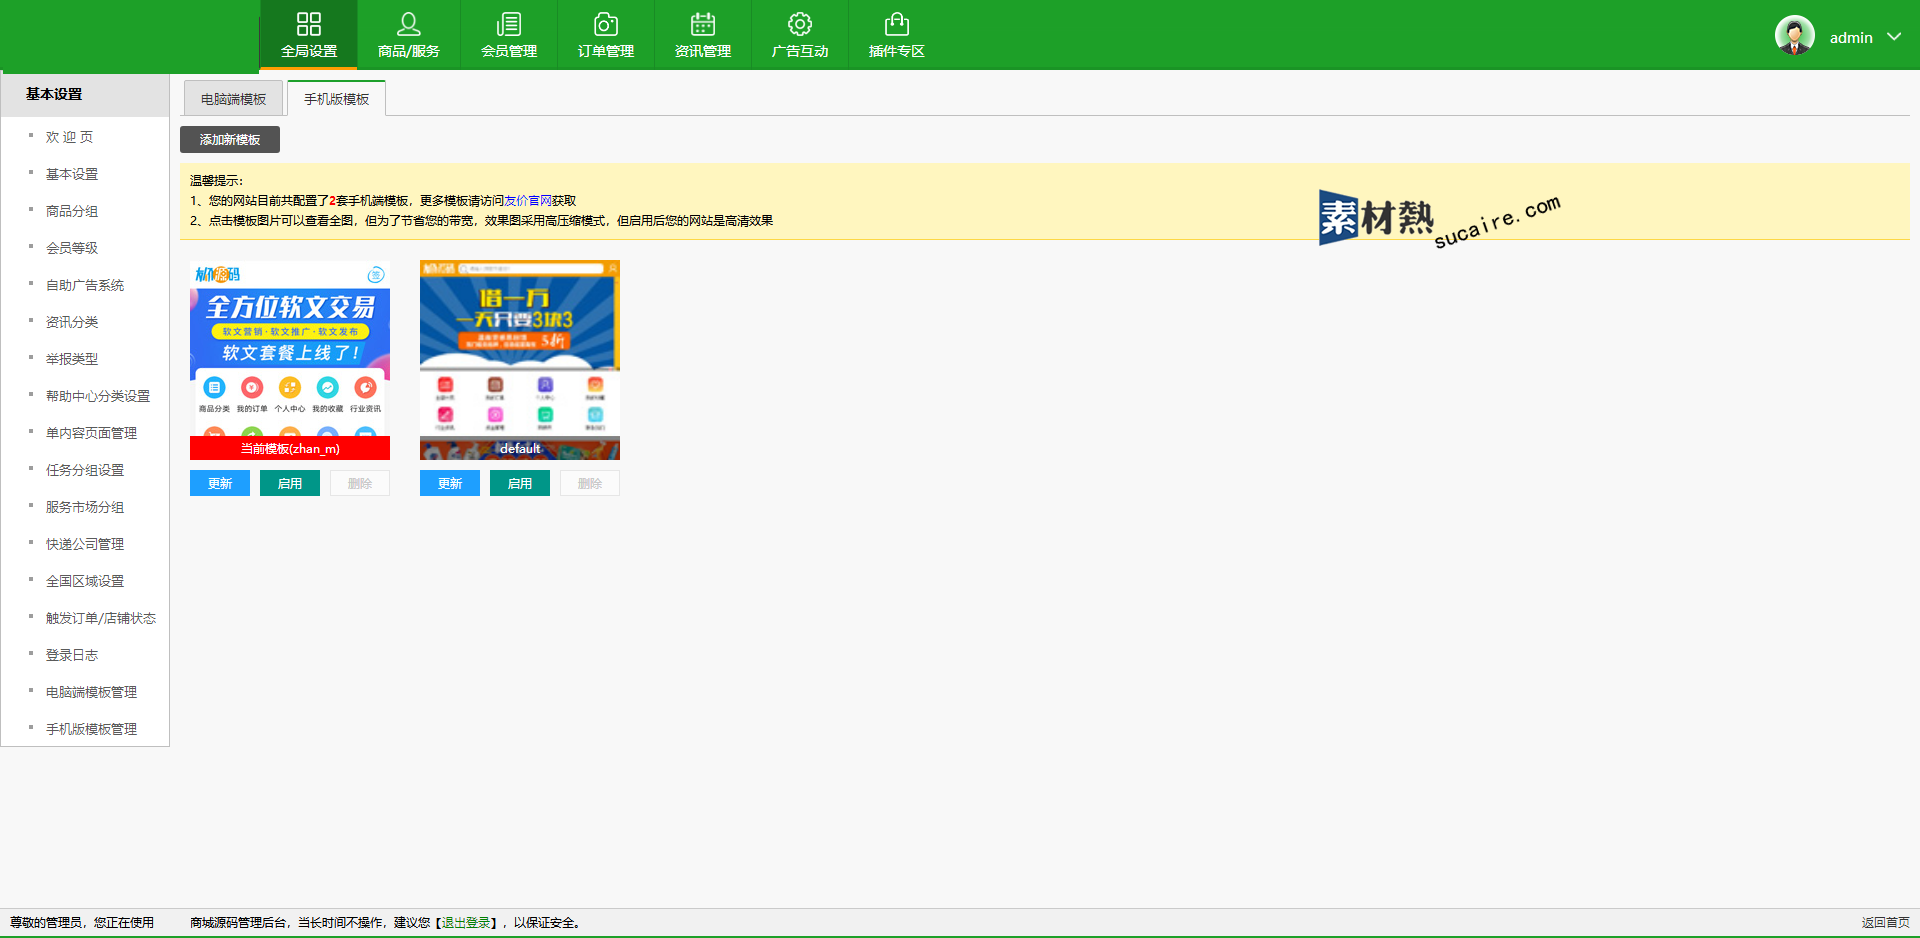
Task: Open 快递公司管理 sidebar item
Action: coord(85,544)
